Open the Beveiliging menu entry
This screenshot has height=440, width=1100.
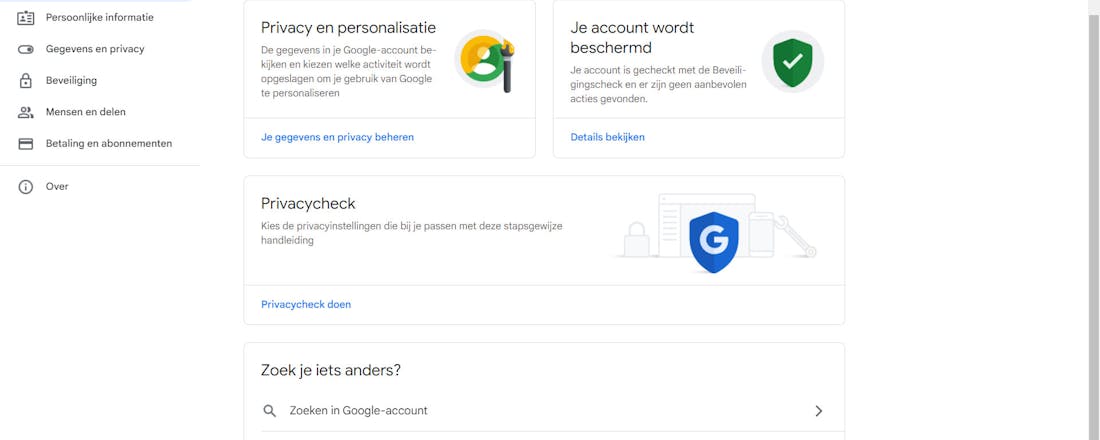pos(71,81)
